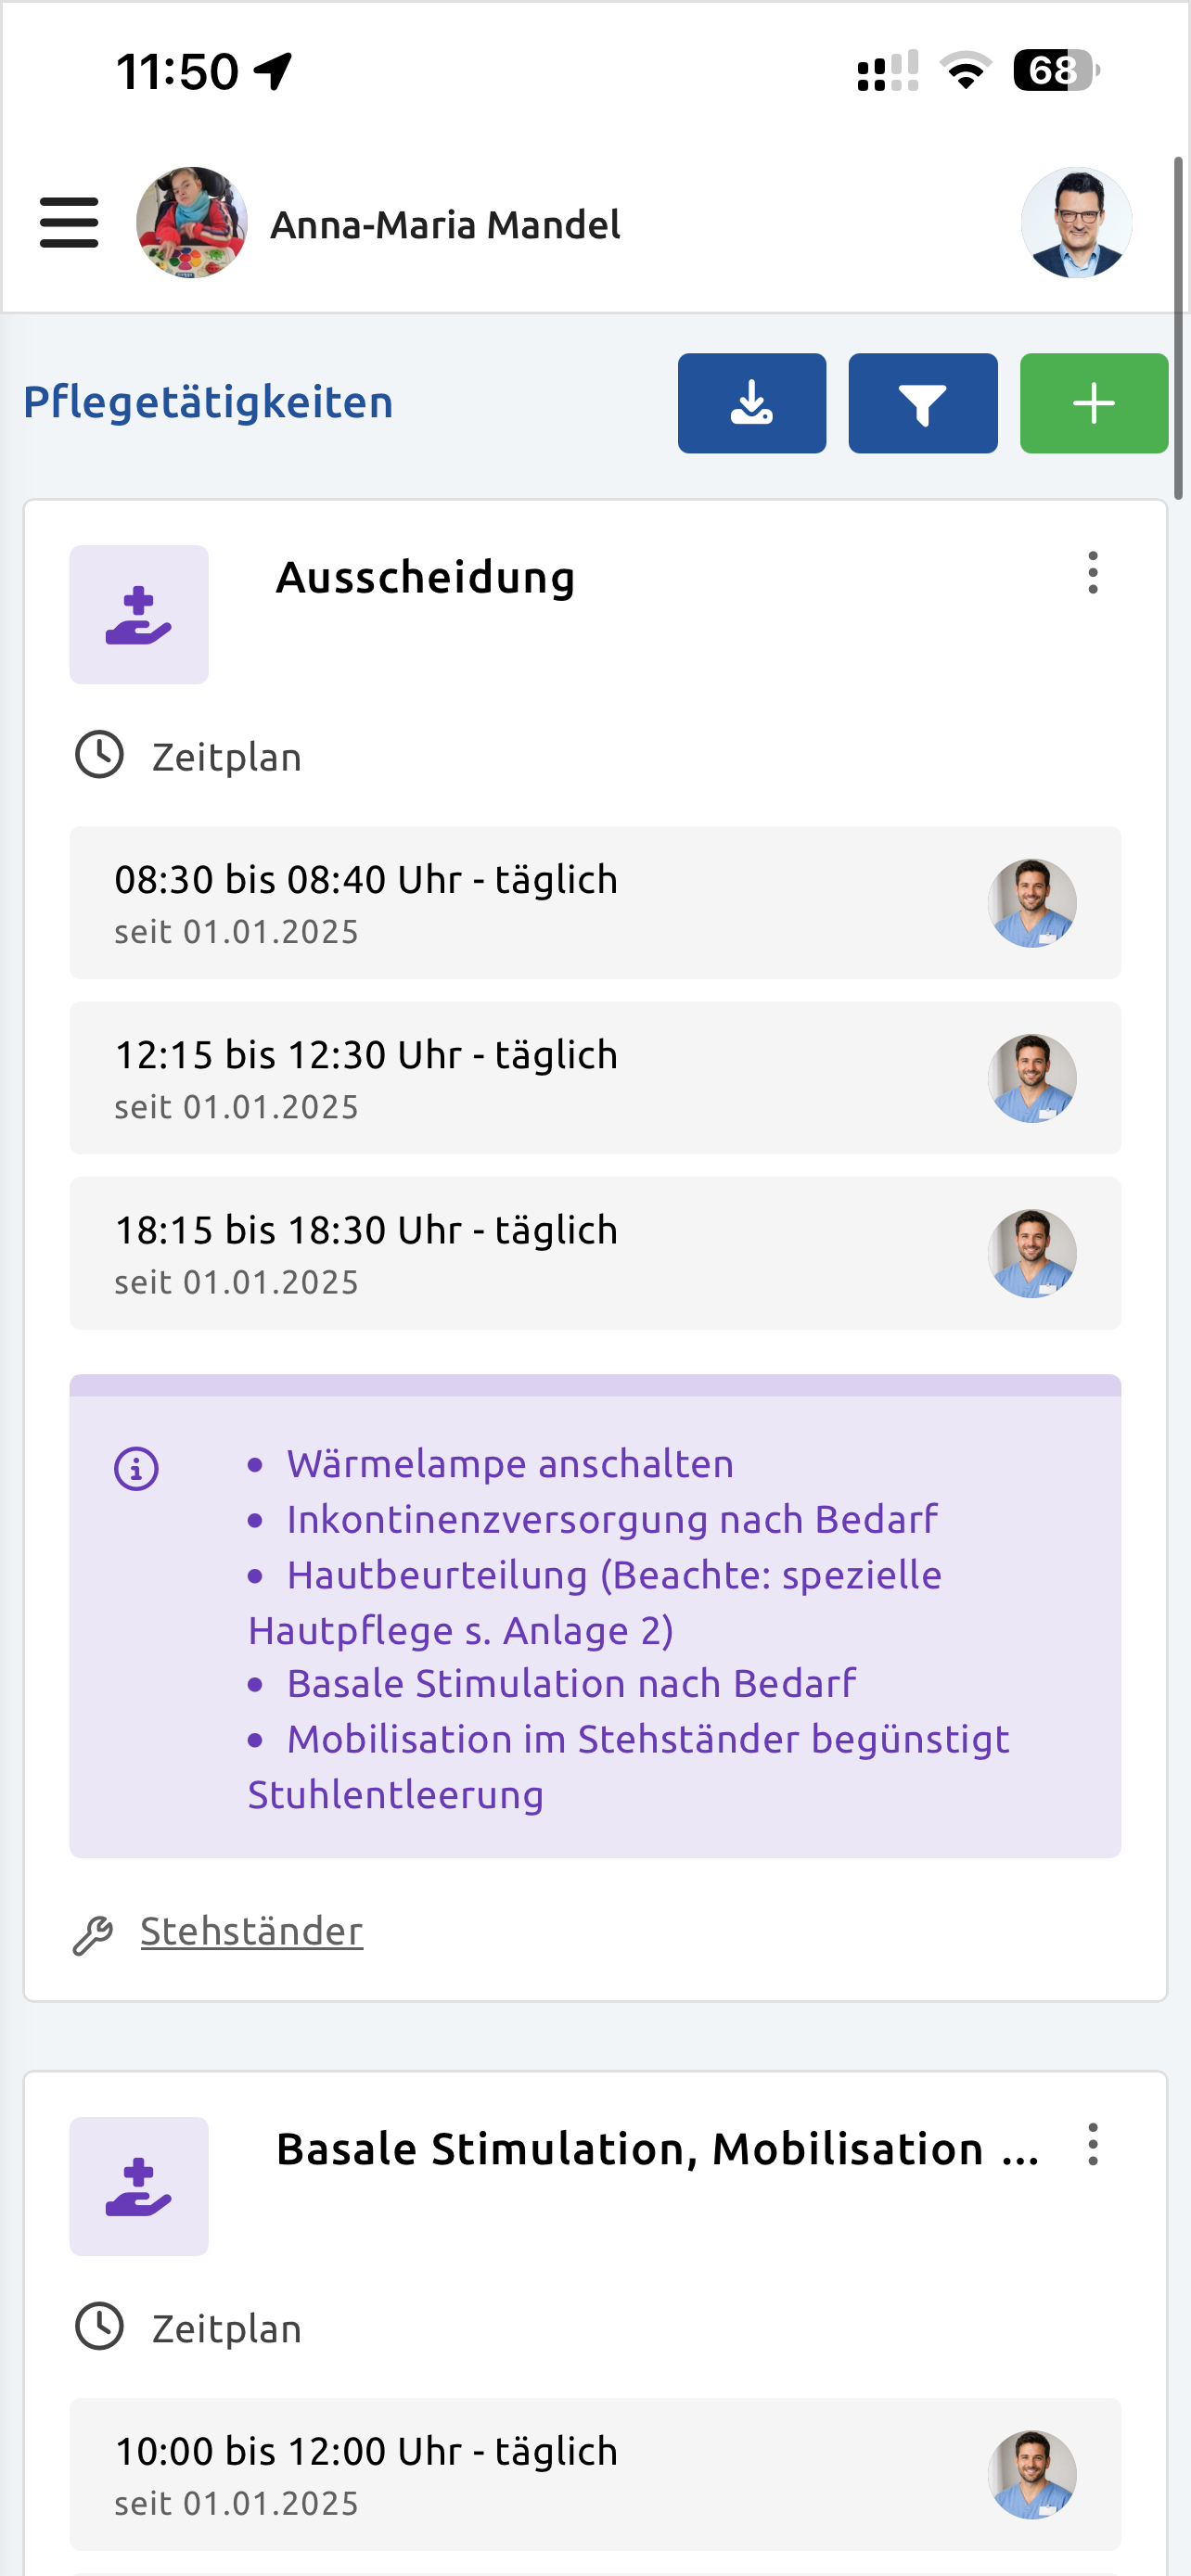Open the Stehständer link

[x=251, y=1931]
